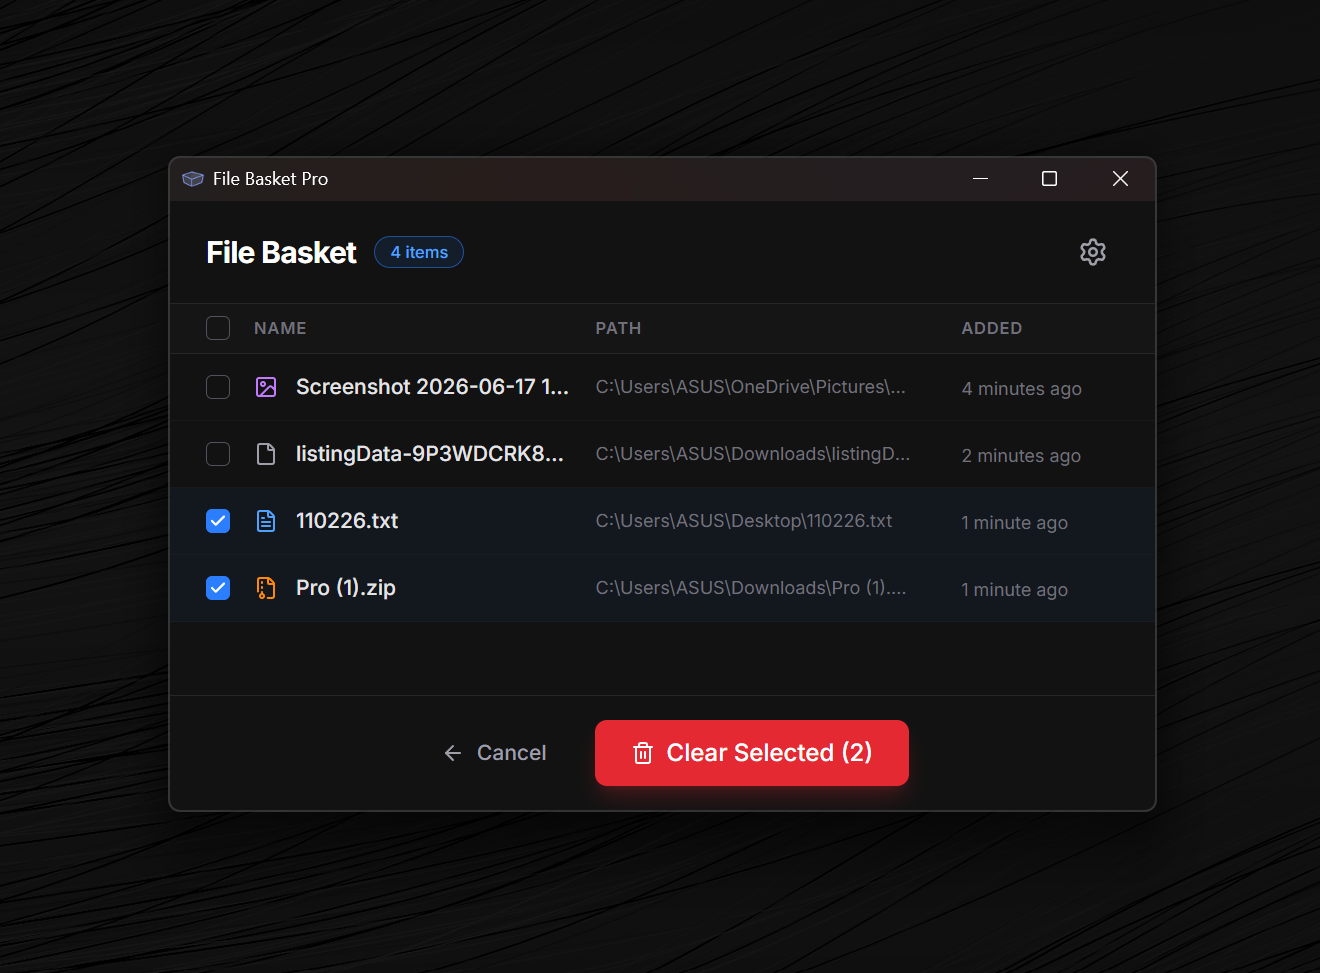Check the Screenshot 2026-06-17 row checkbox
This screenshot has height=973, width=1320.
[218, 387]
